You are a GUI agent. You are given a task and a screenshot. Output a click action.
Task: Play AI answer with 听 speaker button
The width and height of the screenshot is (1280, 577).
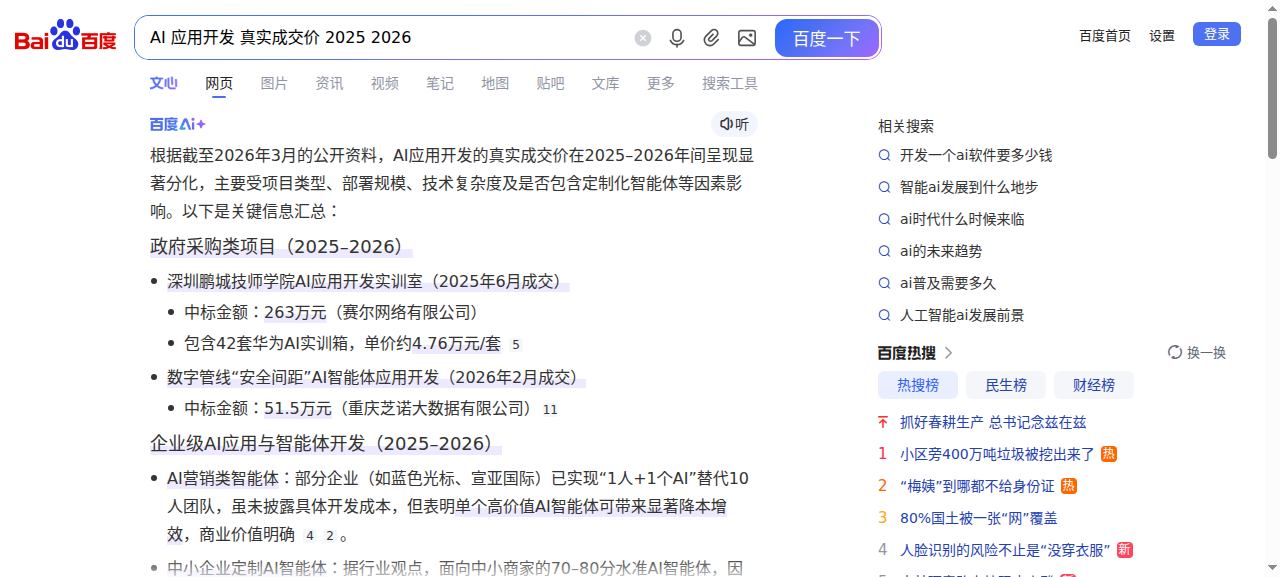(734, 124)
